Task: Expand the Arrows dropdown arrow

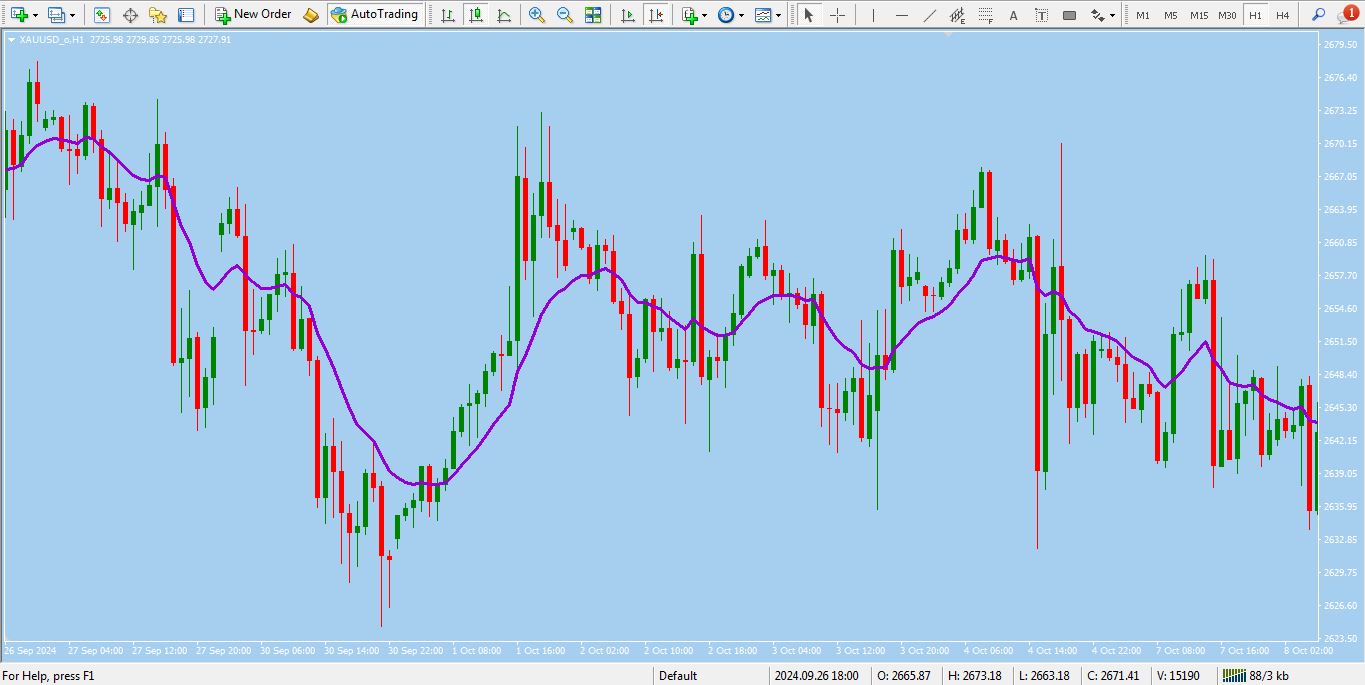Action: [x=1112, y=15]
